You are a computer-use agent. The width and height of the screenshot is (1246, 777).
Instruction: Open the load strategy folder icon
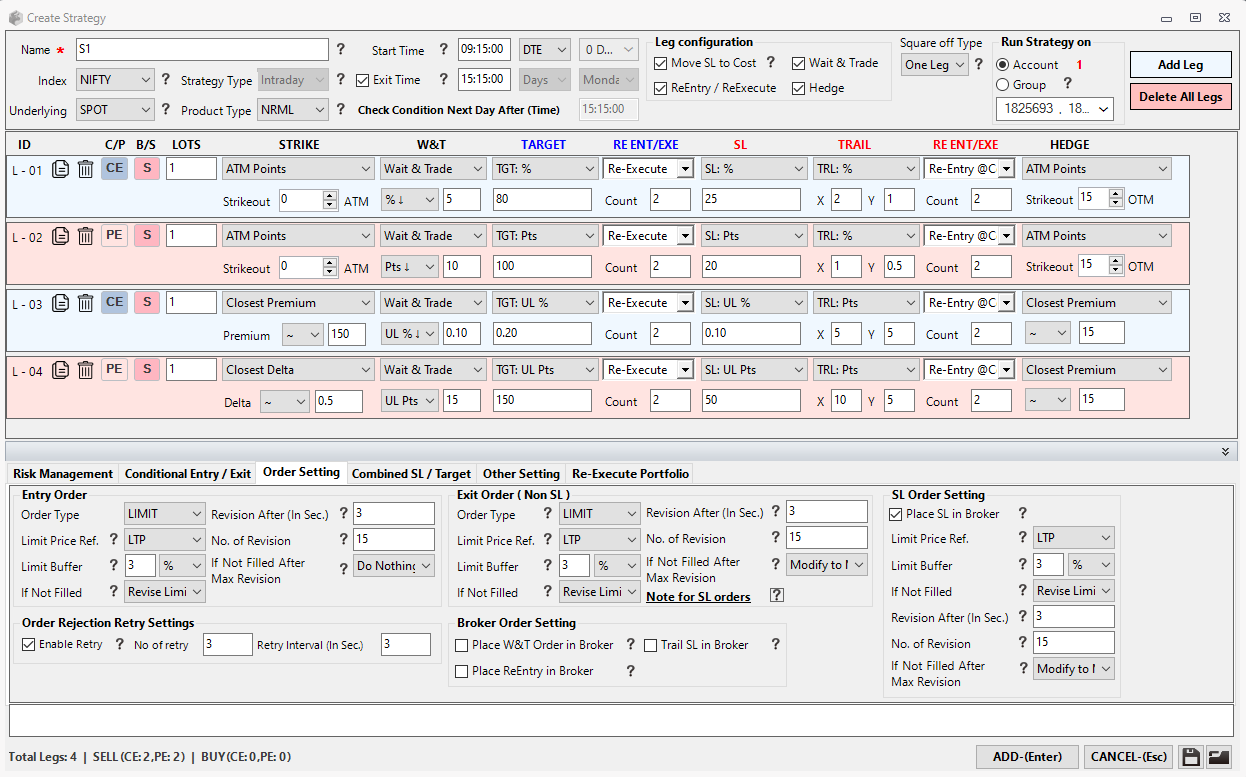tap(1218, 757)
